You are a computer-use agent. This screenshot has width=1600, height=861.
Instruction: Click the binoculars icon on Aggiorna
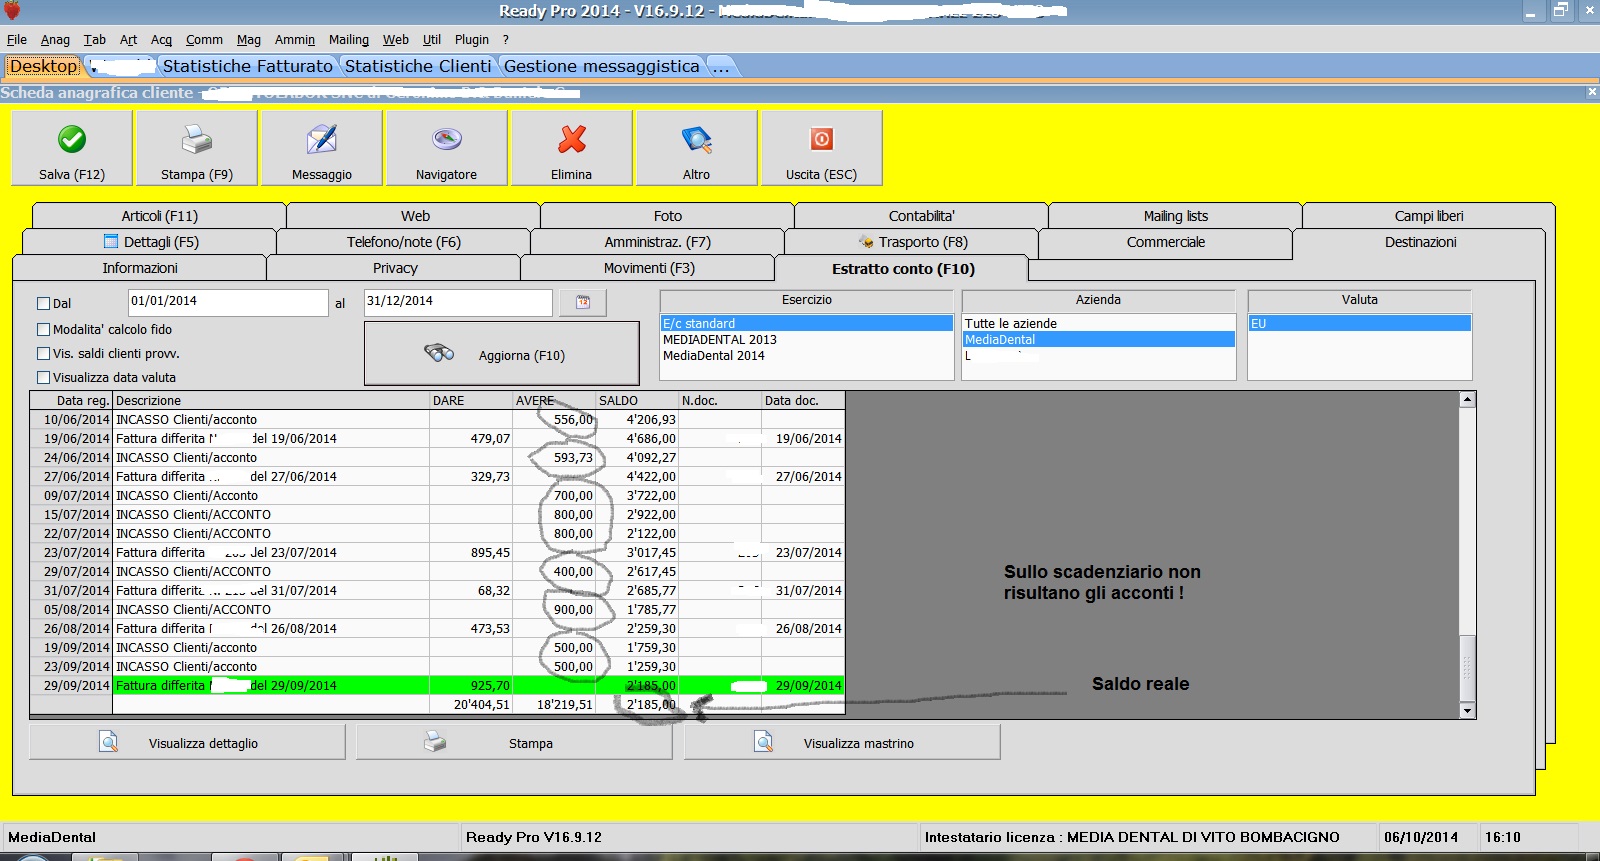tap(439, 354)
